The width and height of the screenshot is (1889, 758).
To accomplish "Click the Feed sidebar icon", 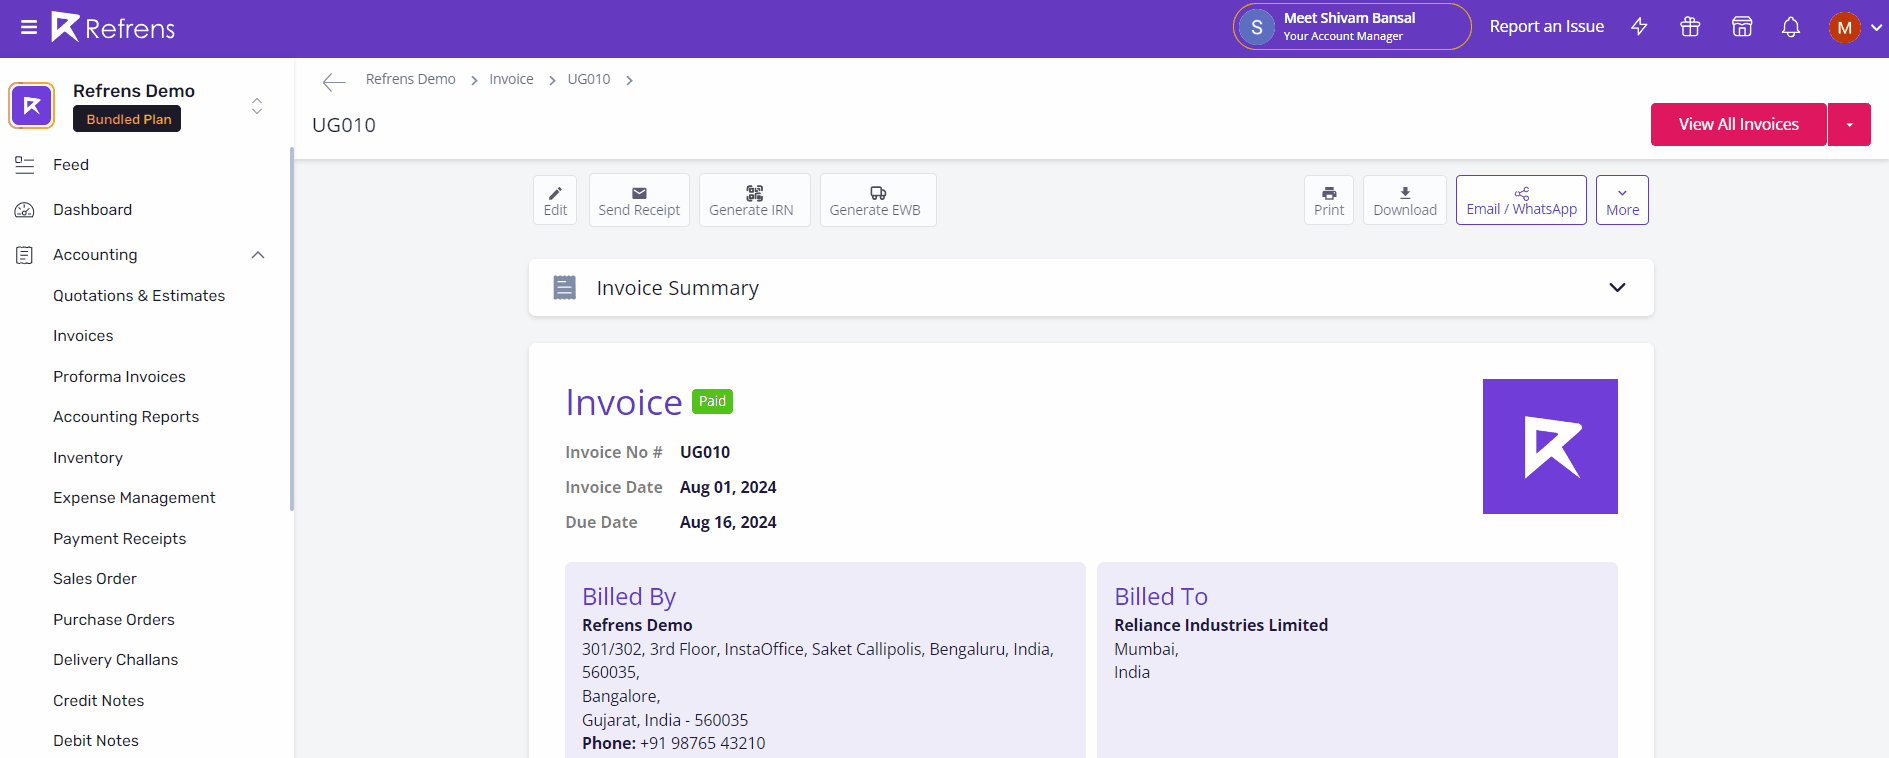I will [25, 165].
